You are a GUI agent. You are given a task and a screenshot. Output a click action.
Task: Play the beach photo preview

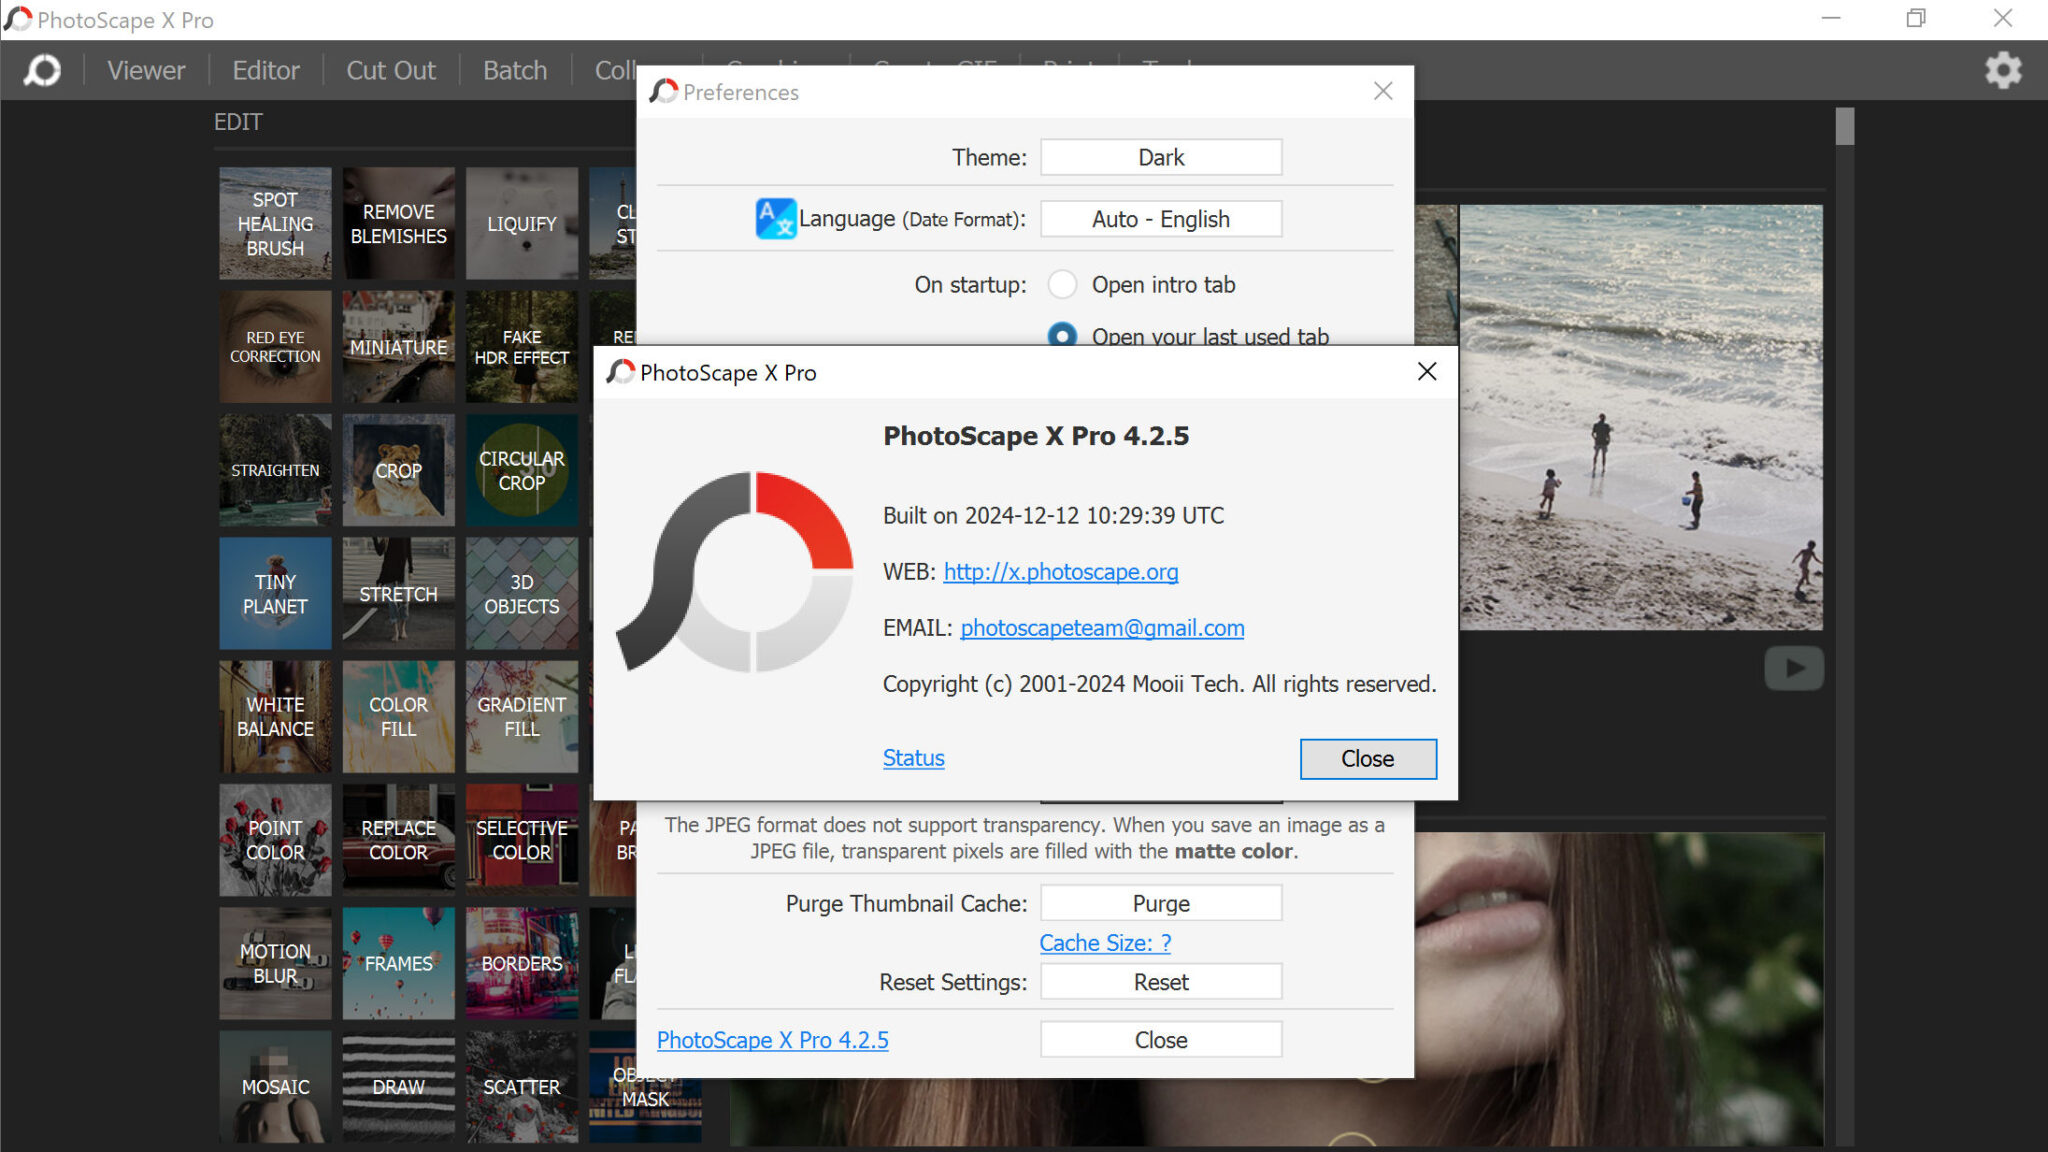[1793, 668]
